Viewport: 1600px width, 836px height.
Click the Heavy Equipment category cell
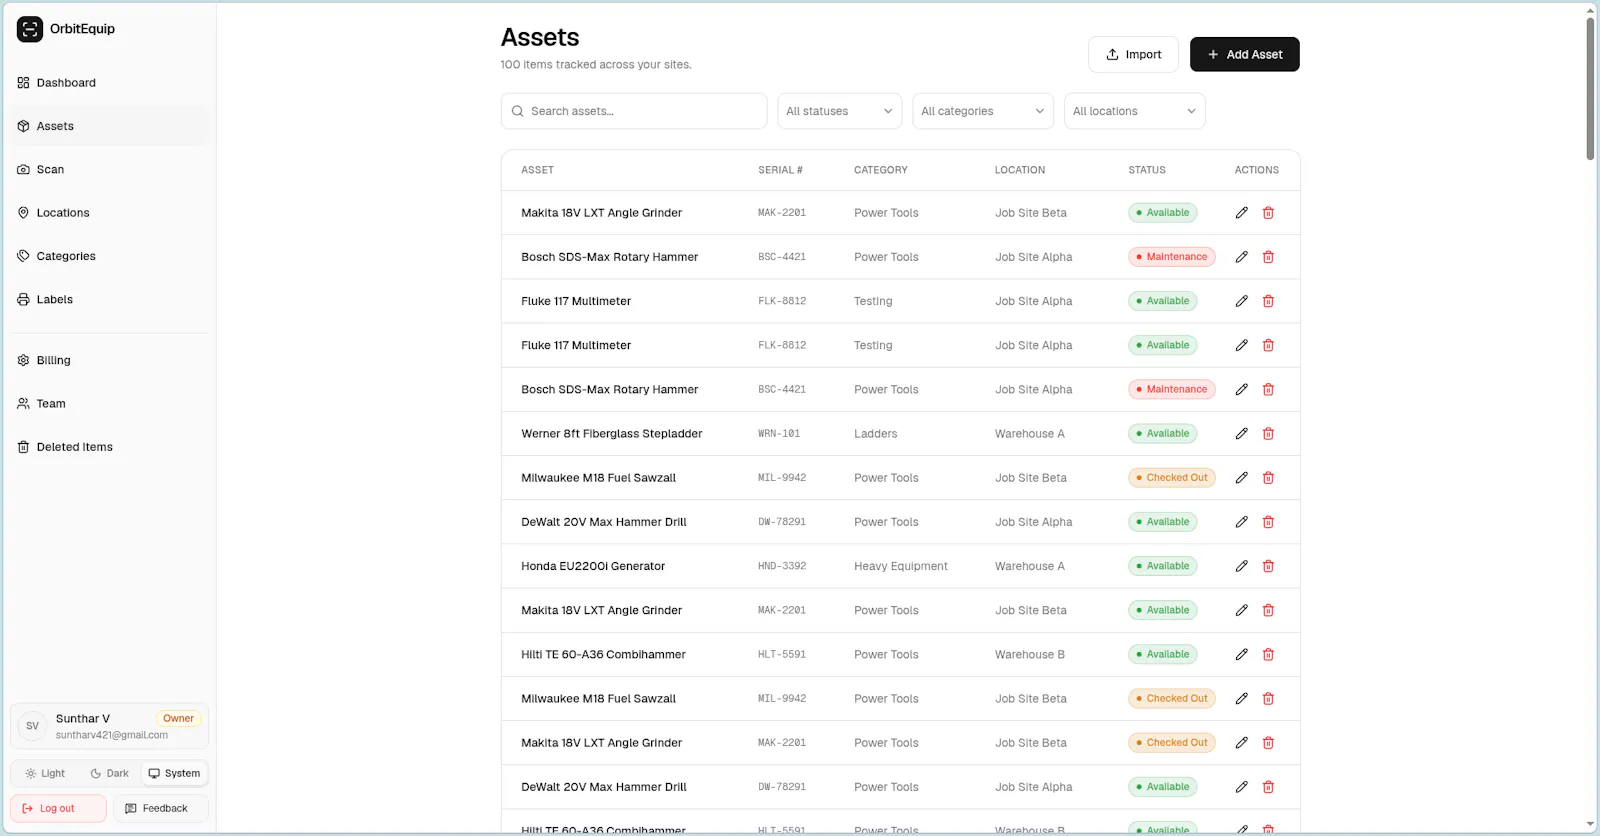pos(901,566)
